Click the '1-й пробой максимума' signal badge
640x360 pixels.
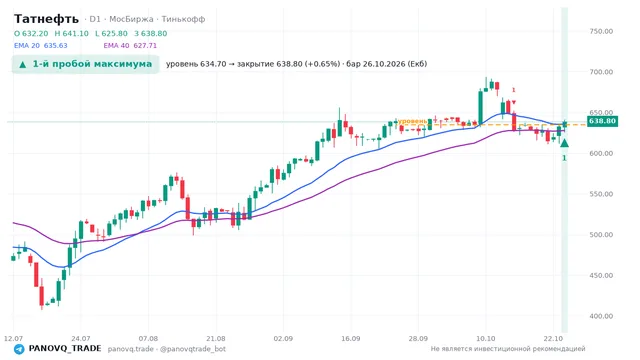click(x=85, y=64)
